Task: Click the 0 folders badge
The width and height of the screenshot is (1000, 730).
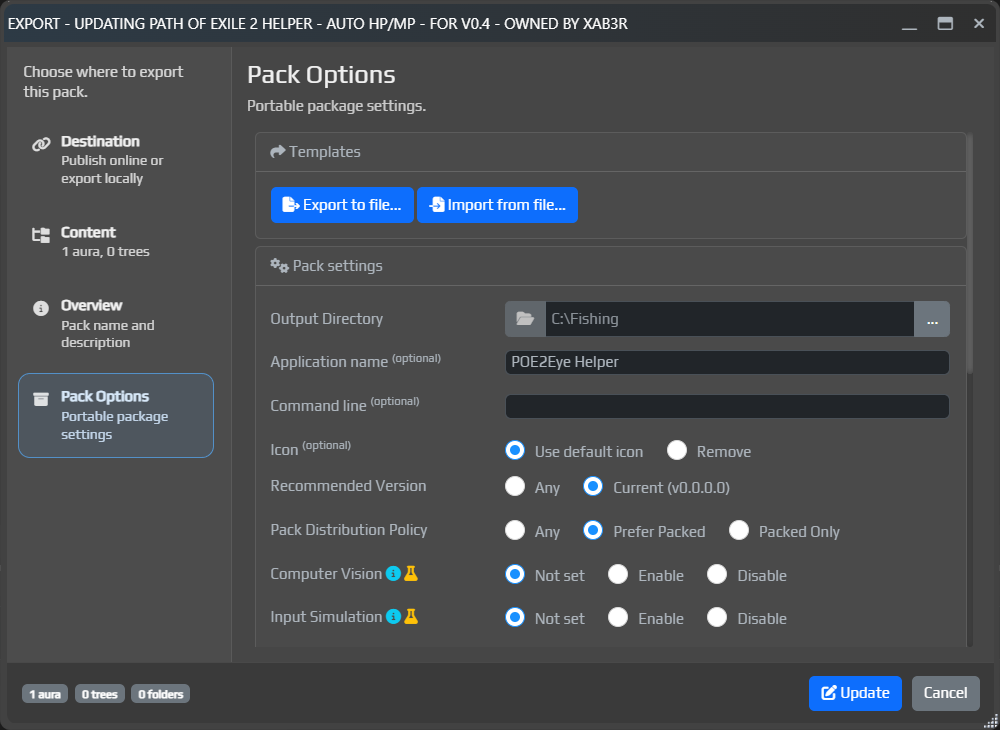Action: (159, 693)
